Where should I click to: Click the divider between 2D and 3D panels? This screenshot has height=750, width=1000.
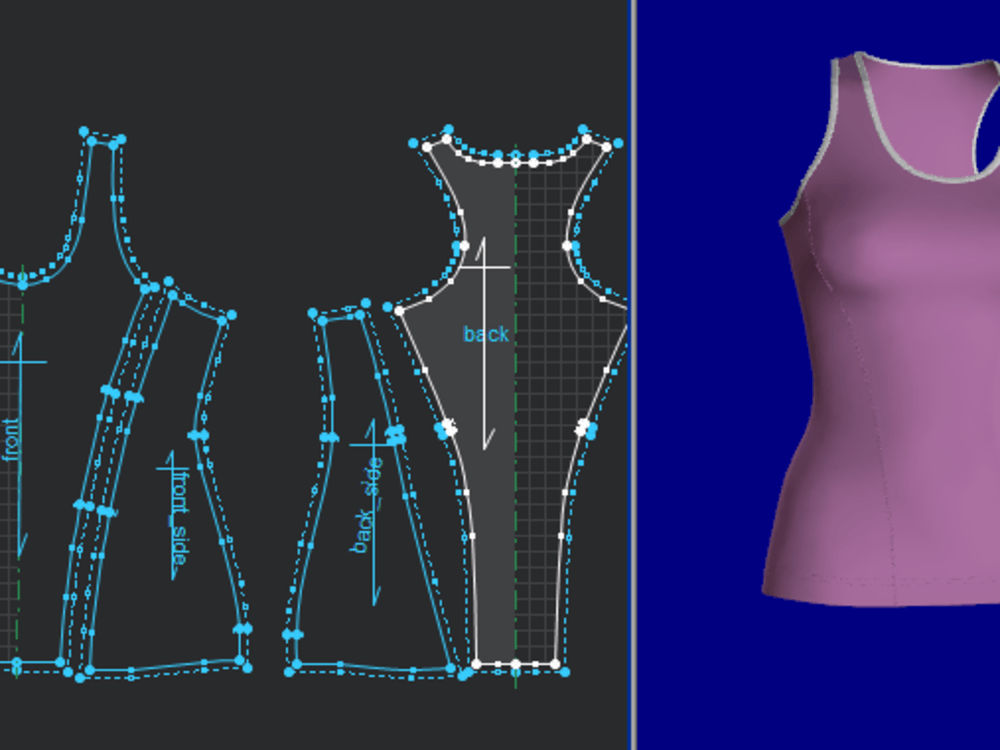pos(634,375)
